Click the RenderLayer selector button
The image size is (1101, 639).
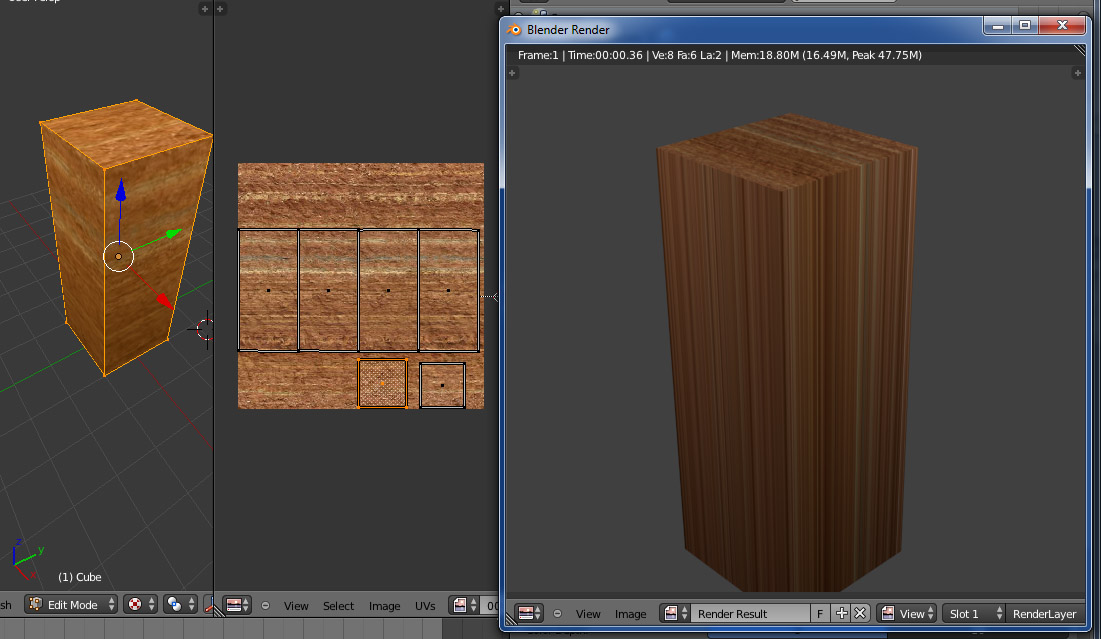pyautogui.click(x=1044, y=614)
